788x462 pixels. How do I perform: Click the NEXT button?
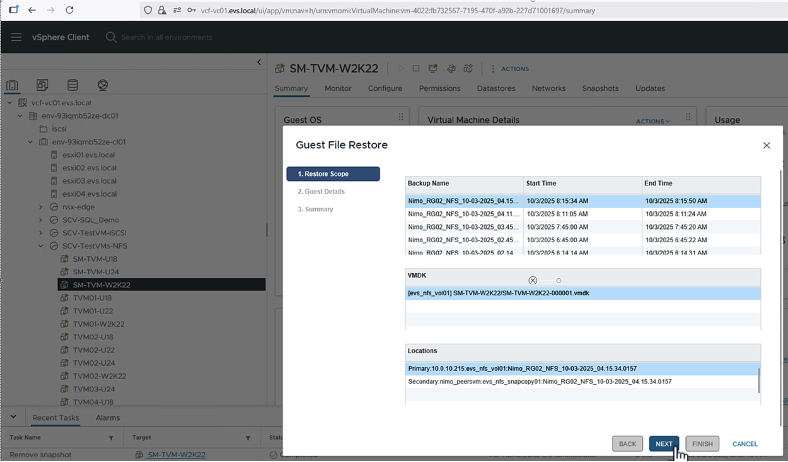tap(664, 444)
